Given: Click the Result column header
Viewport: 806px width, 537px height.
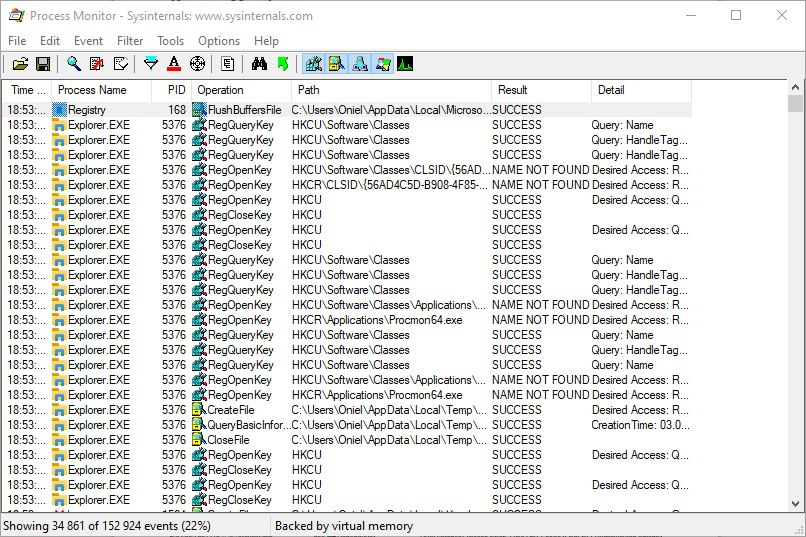Looking at the screenshot, I should point(541,90).
